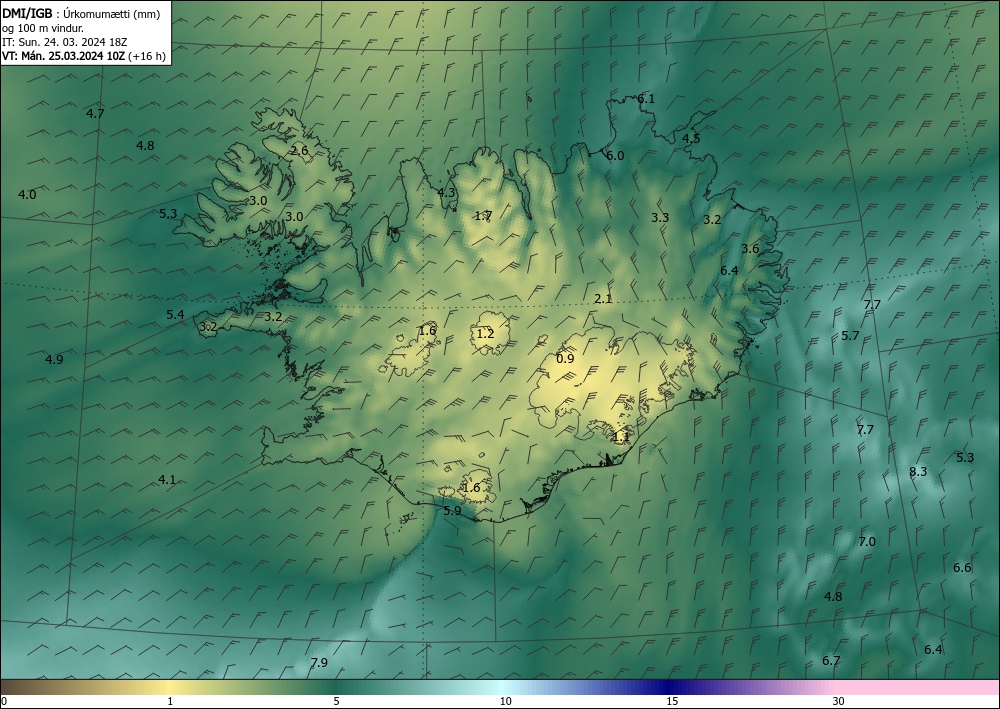Viewport: 1000px width, 709px height.
Task: Click the 4.5 value on the map
Action: click(691, 138)
